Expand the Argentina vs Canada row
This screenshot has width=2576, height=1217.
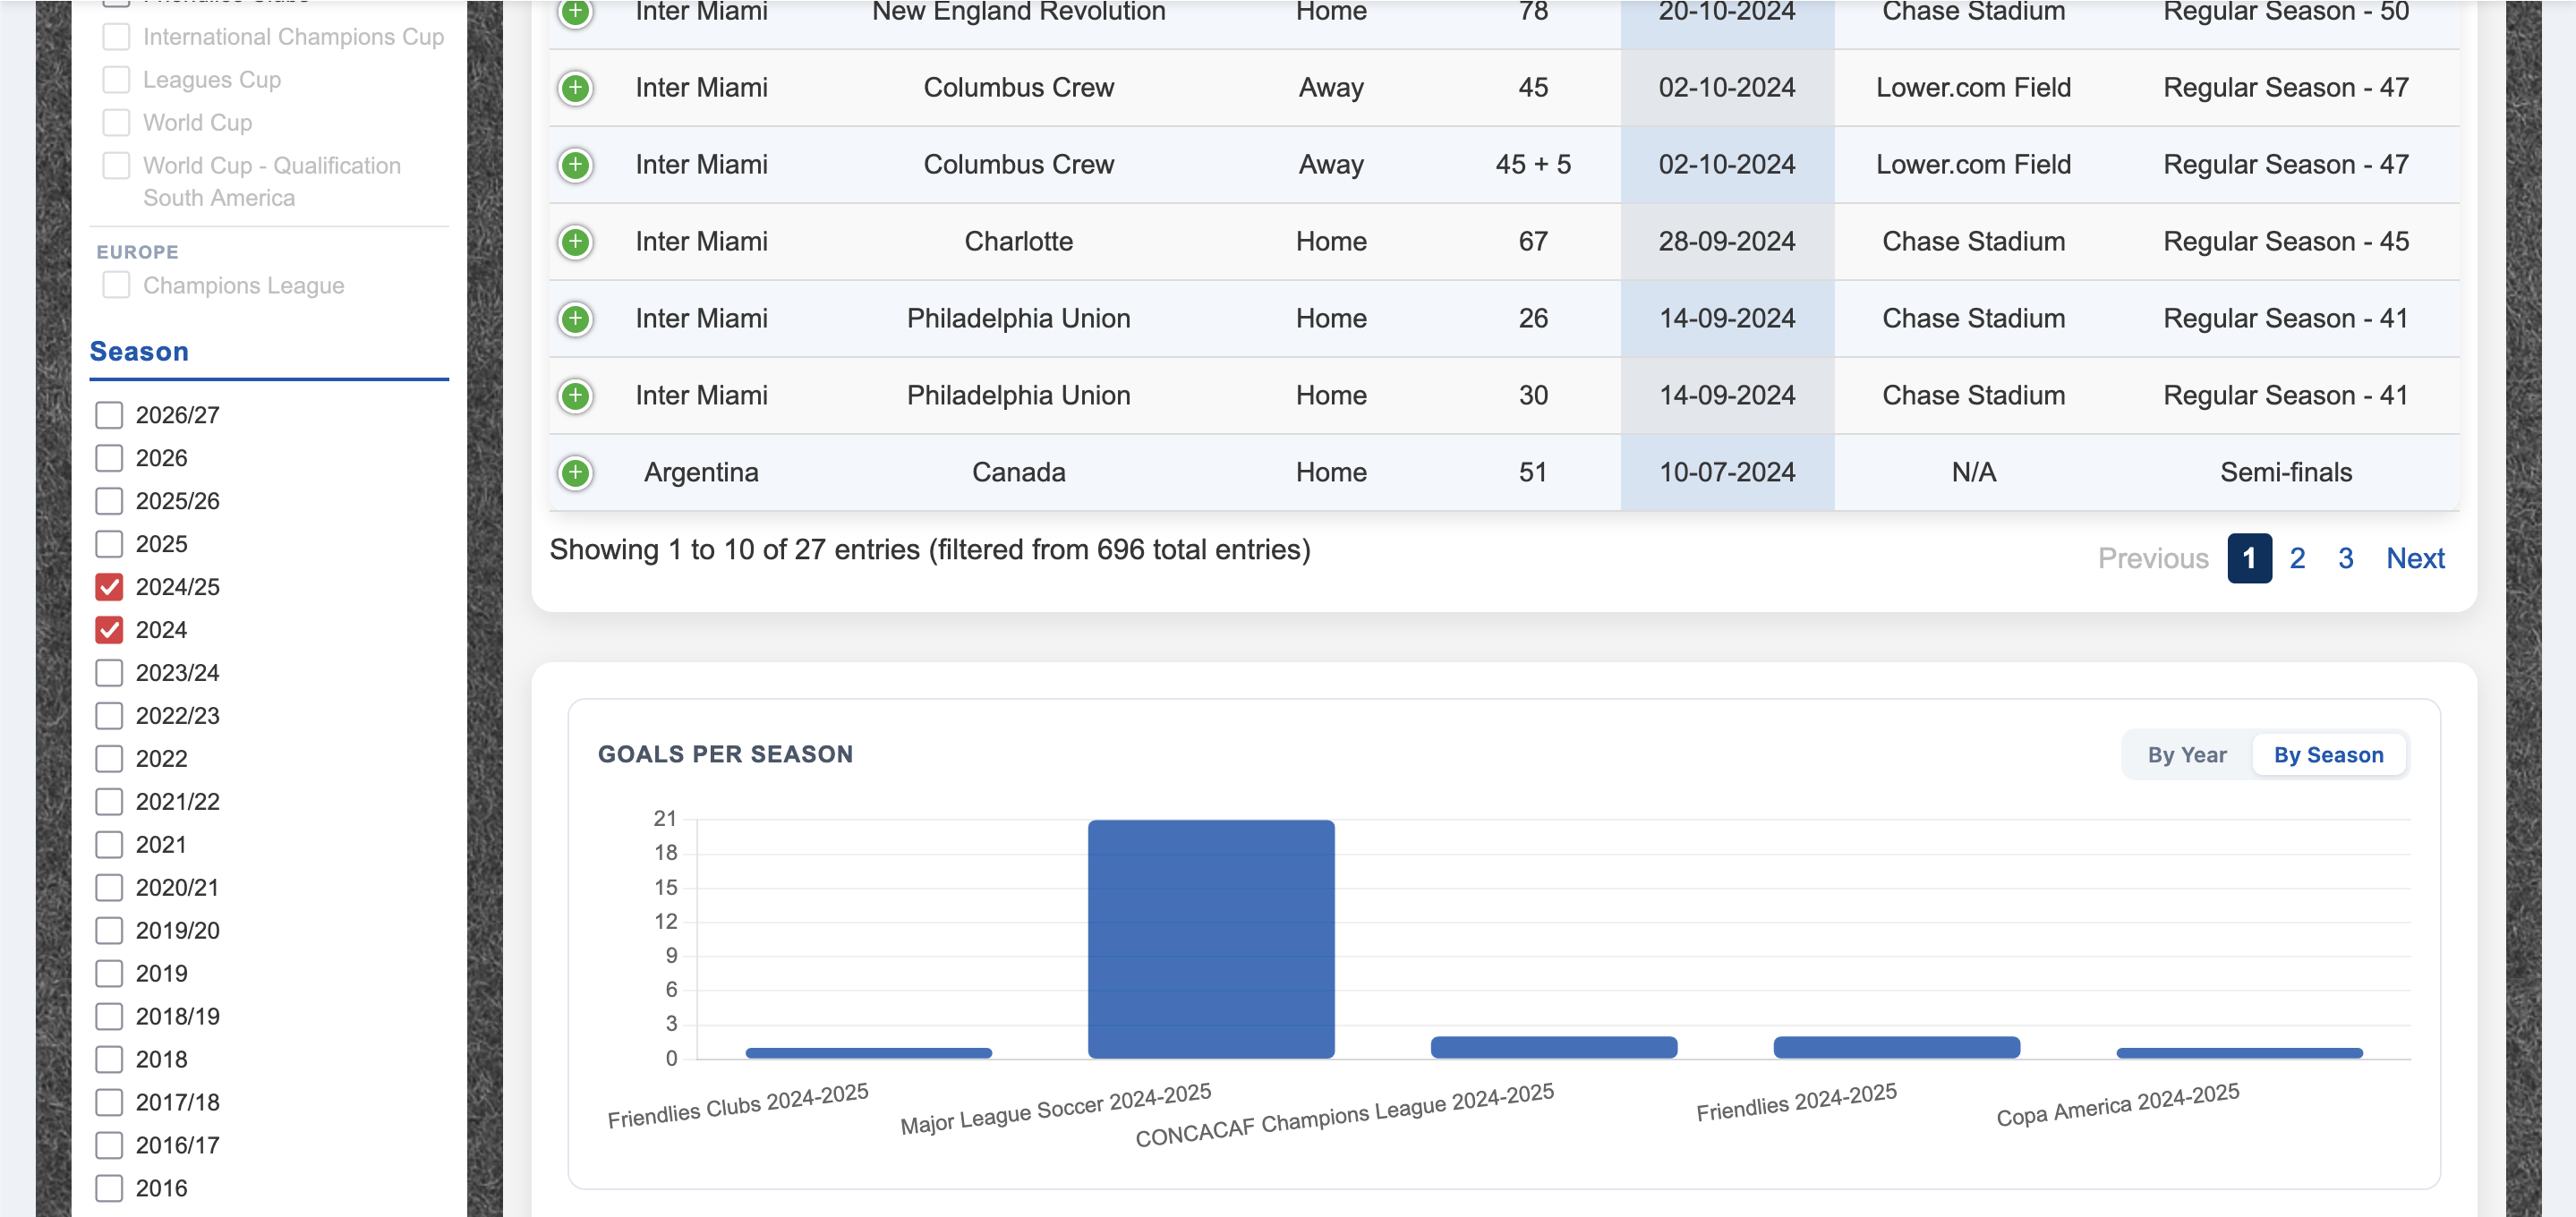pos(575,473)
